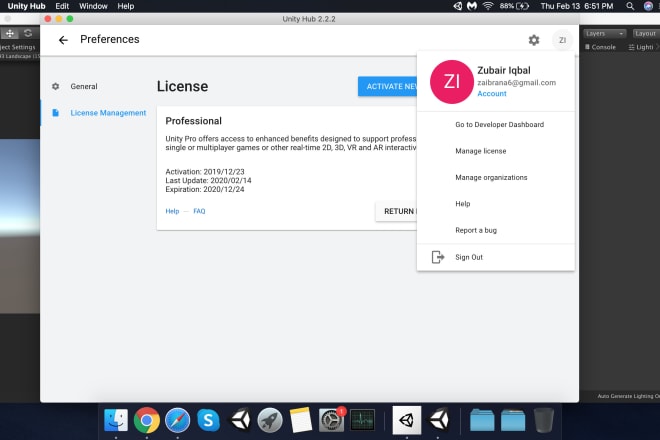Viewport: 660px width, 440px height.
Task: Open the Layout dropdown in Unity editor
Action: (646, 33)
